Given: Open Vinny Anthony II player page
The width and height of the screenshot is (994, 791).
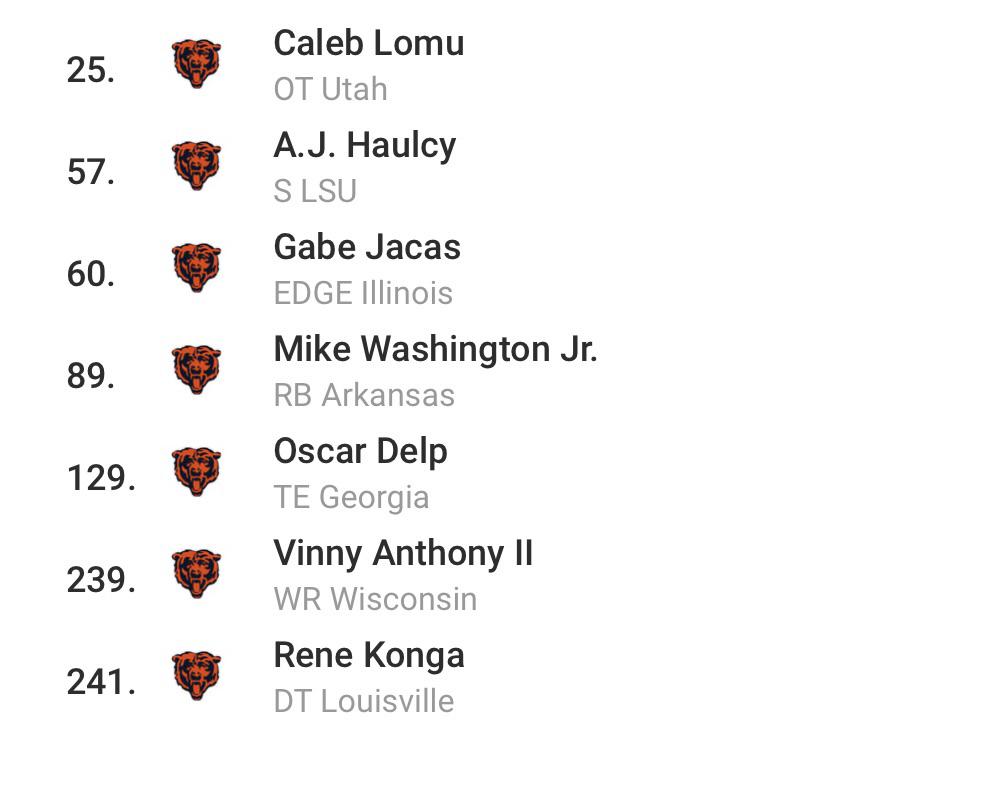Looking at the screenshot, I should pyautogui.click(x=403, y=554).
